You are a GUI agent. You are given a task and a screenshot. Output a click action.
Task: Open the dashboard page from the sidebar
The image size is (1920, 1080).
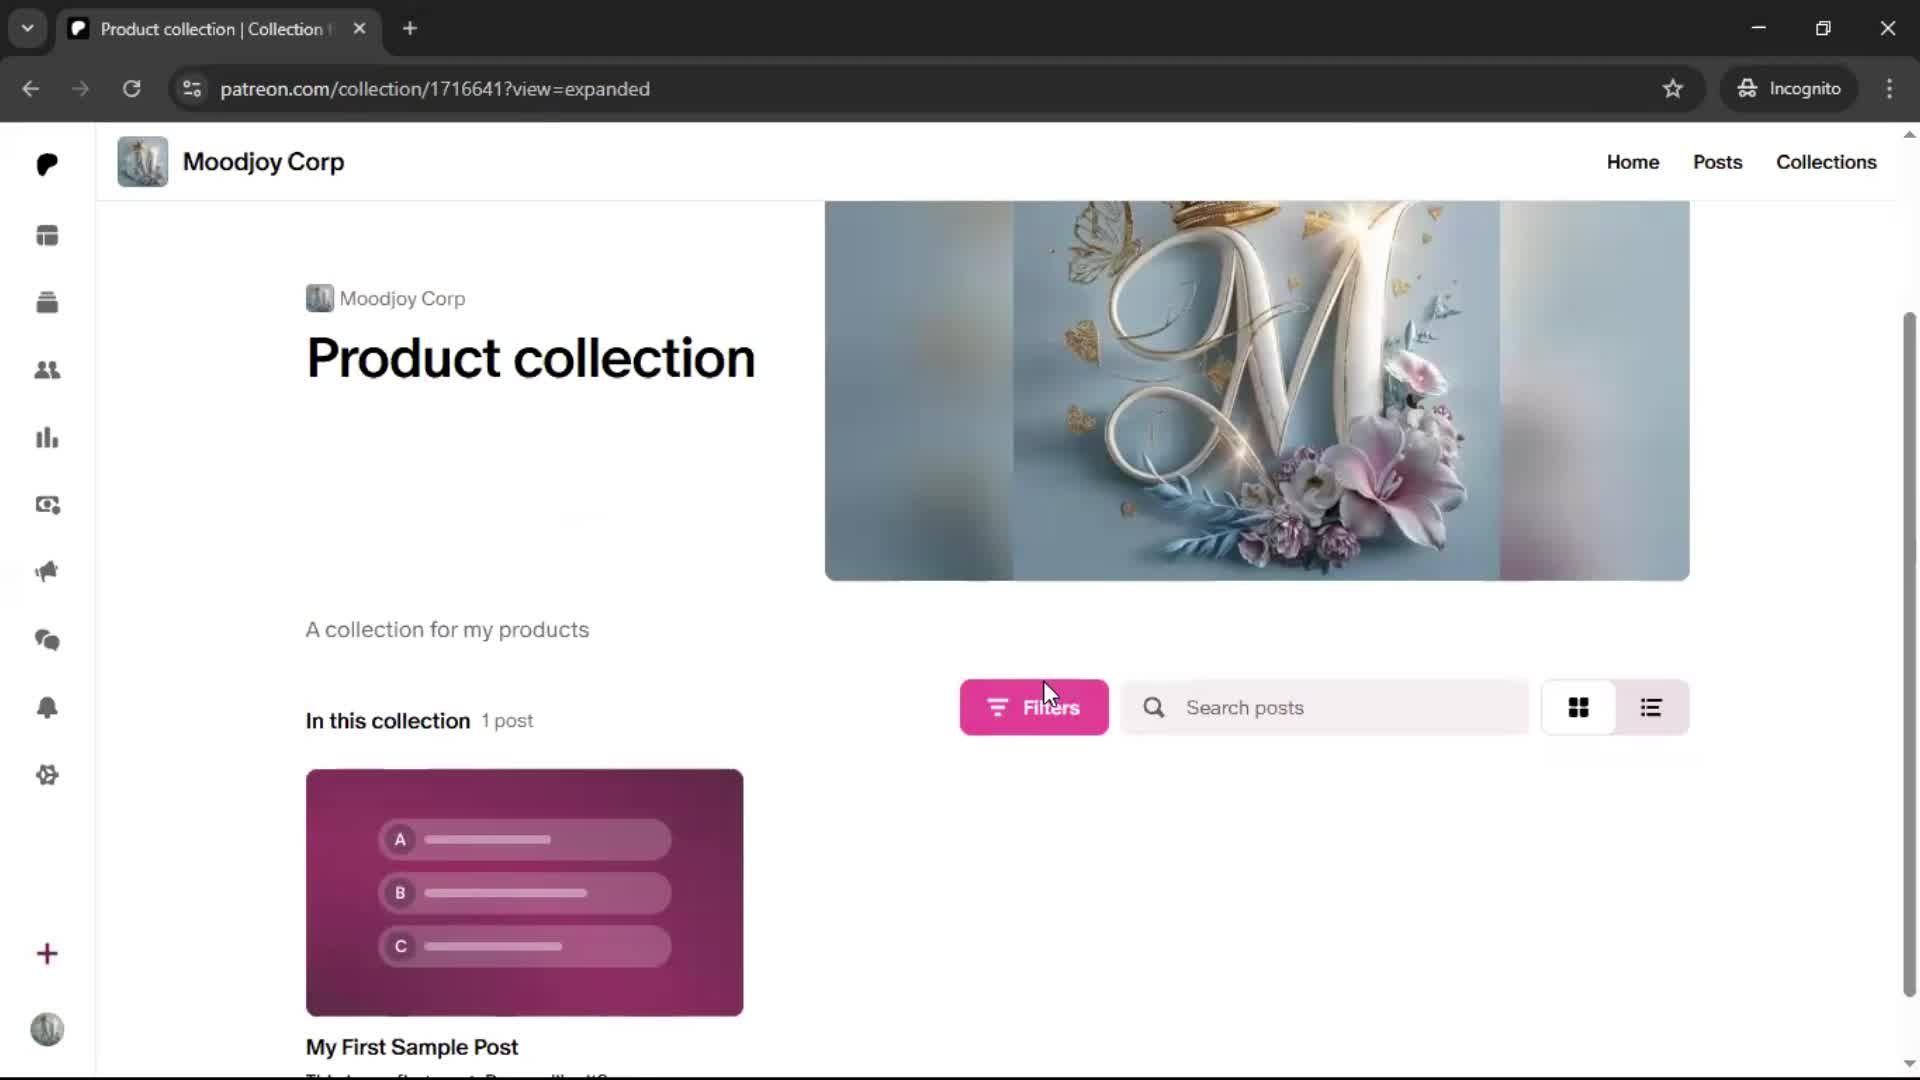pos(47,235)
